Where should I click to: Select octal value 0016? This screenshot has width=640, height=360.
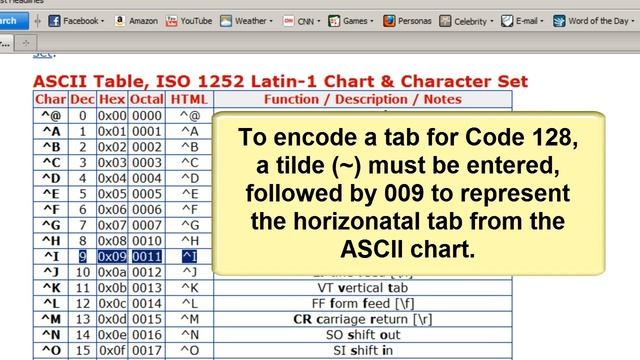coord(147,335)
